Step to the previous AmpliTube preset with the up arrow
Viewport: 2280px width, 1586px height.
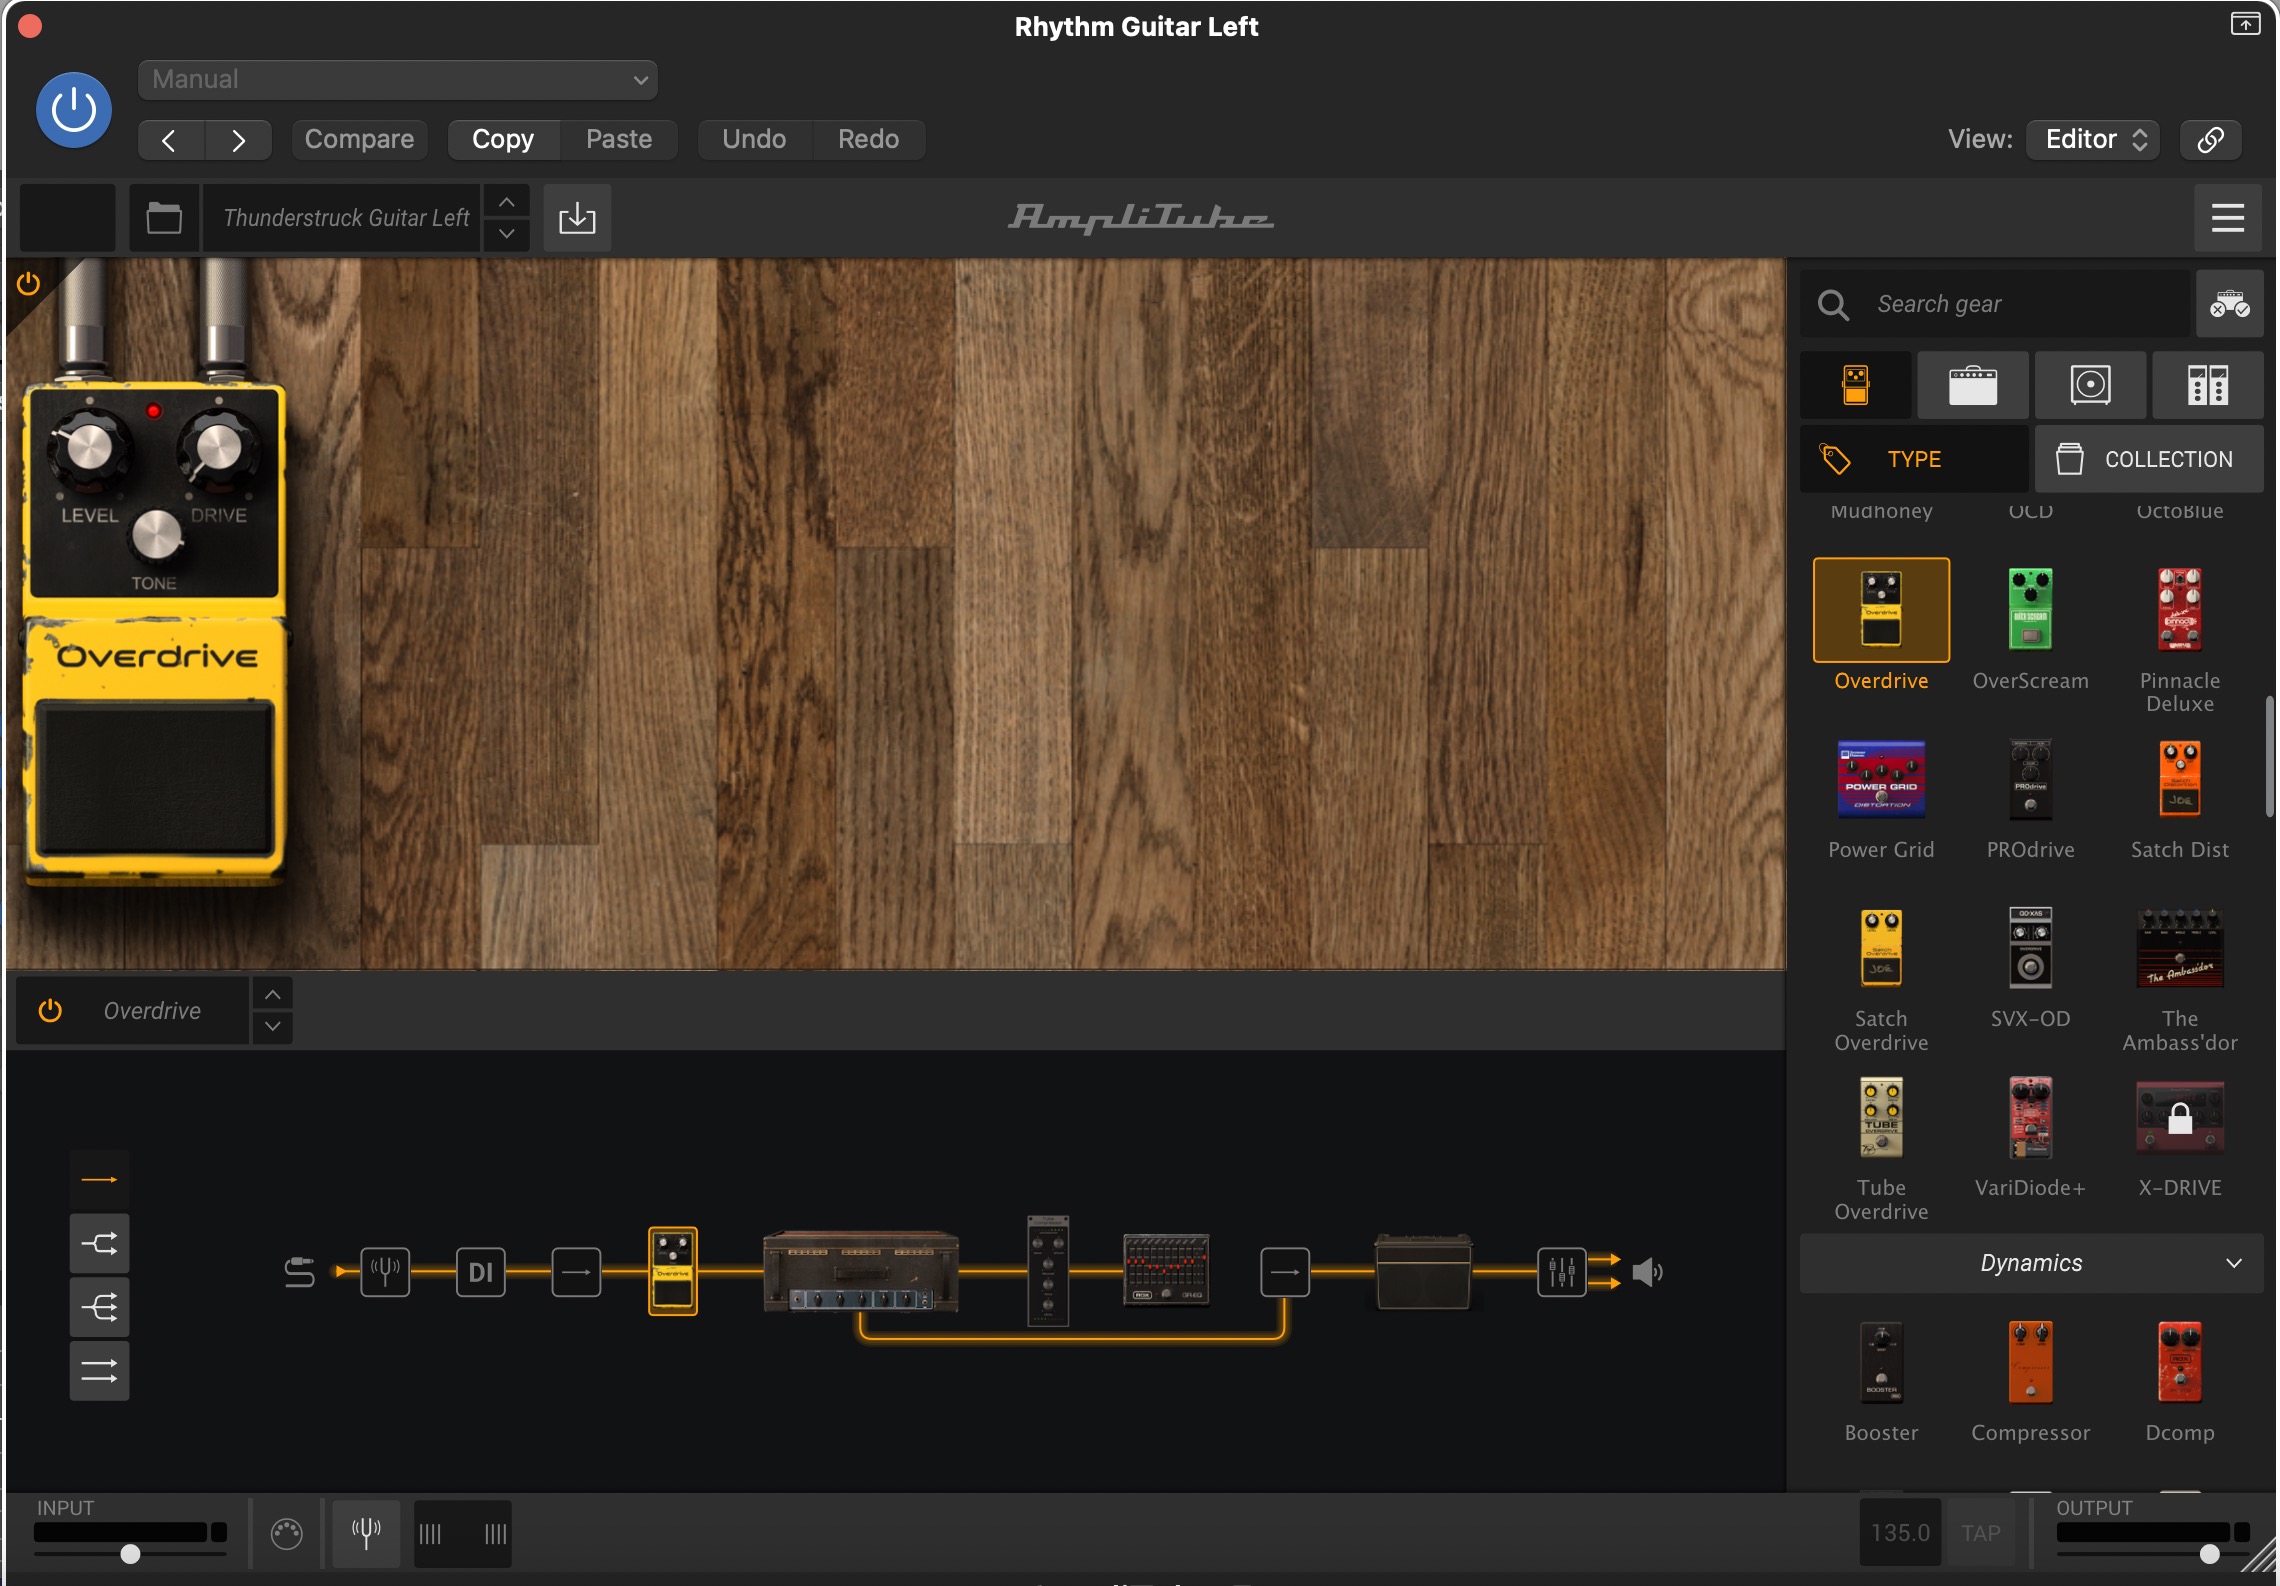(507, 201)
